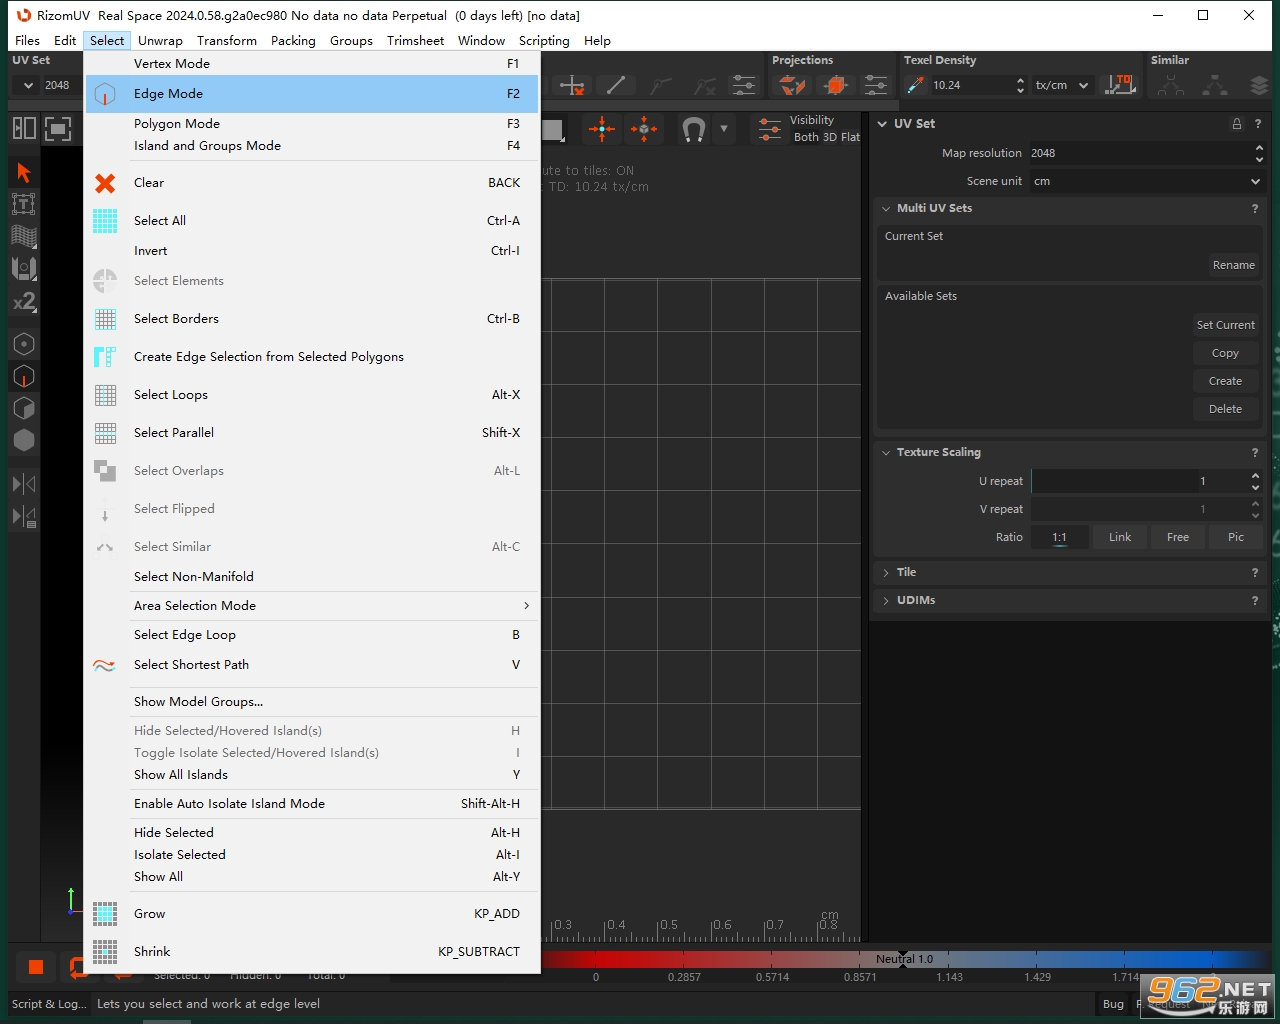Collapse the Multi UV Sets section

(886, 208)
